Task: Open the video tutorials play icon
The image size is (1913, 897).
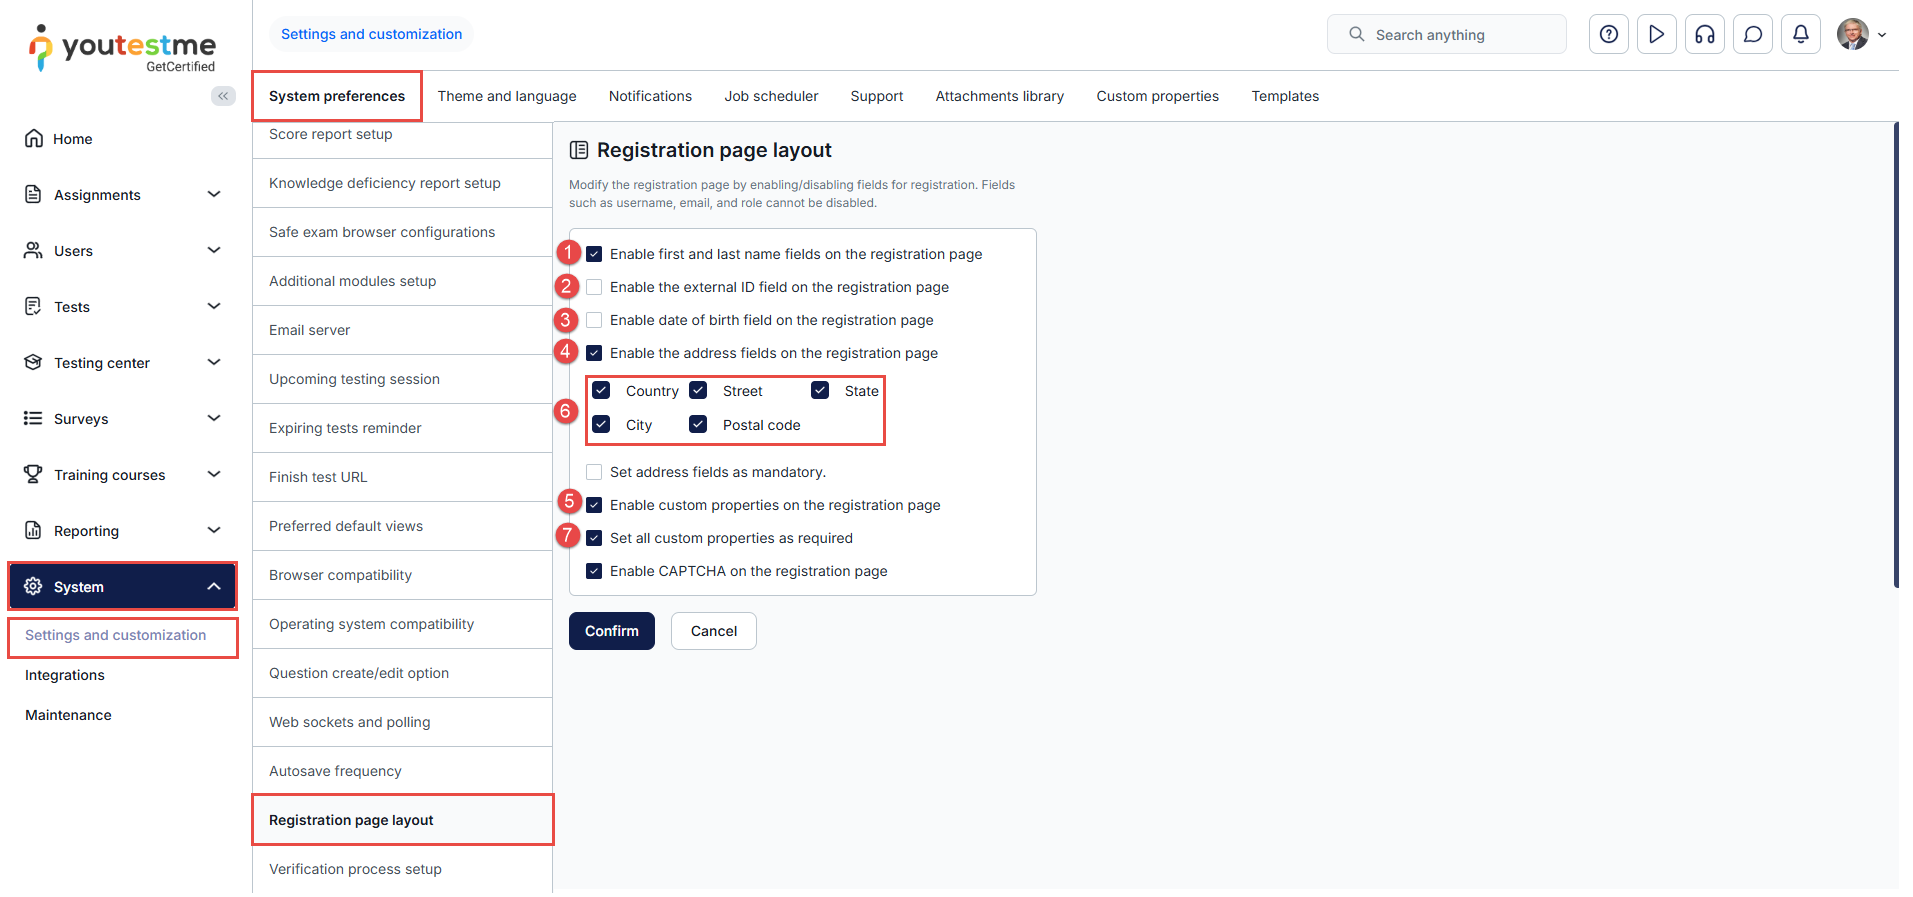Action: tap(1656, 34)
